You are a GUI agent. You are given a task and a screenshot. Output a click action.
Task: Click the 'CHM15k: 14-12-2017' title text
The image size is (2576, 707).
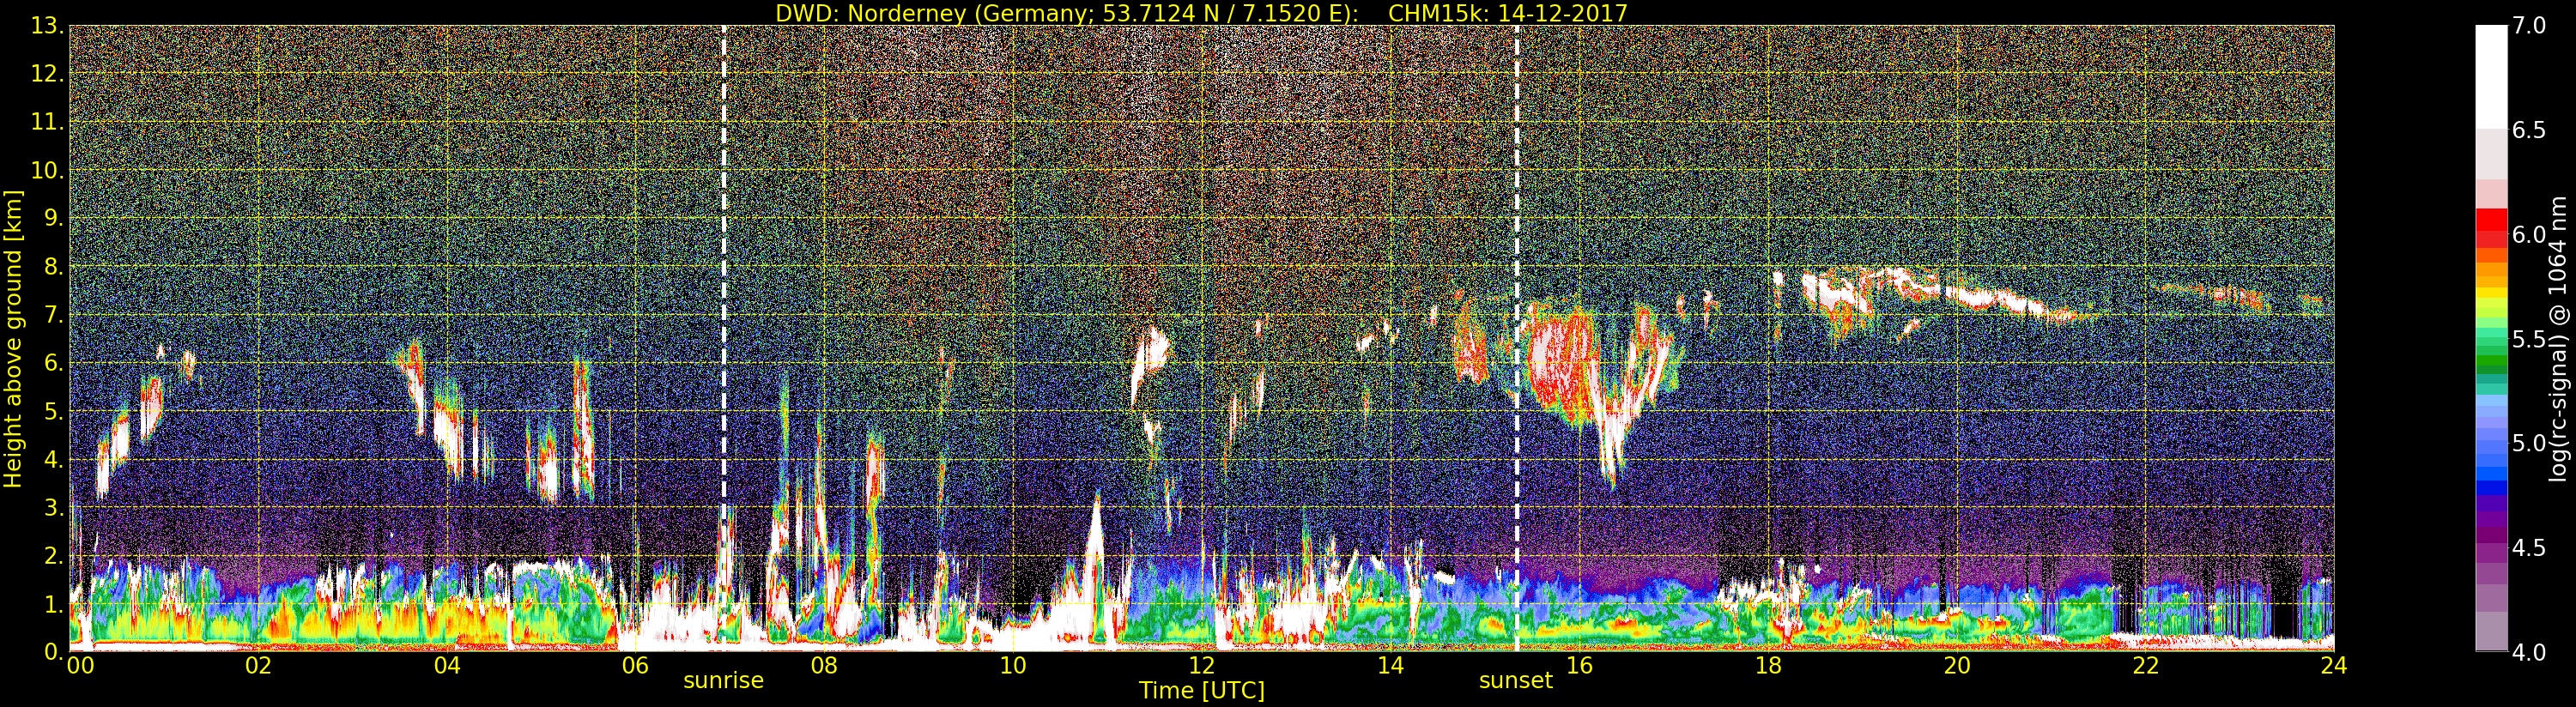[1508, 13]
